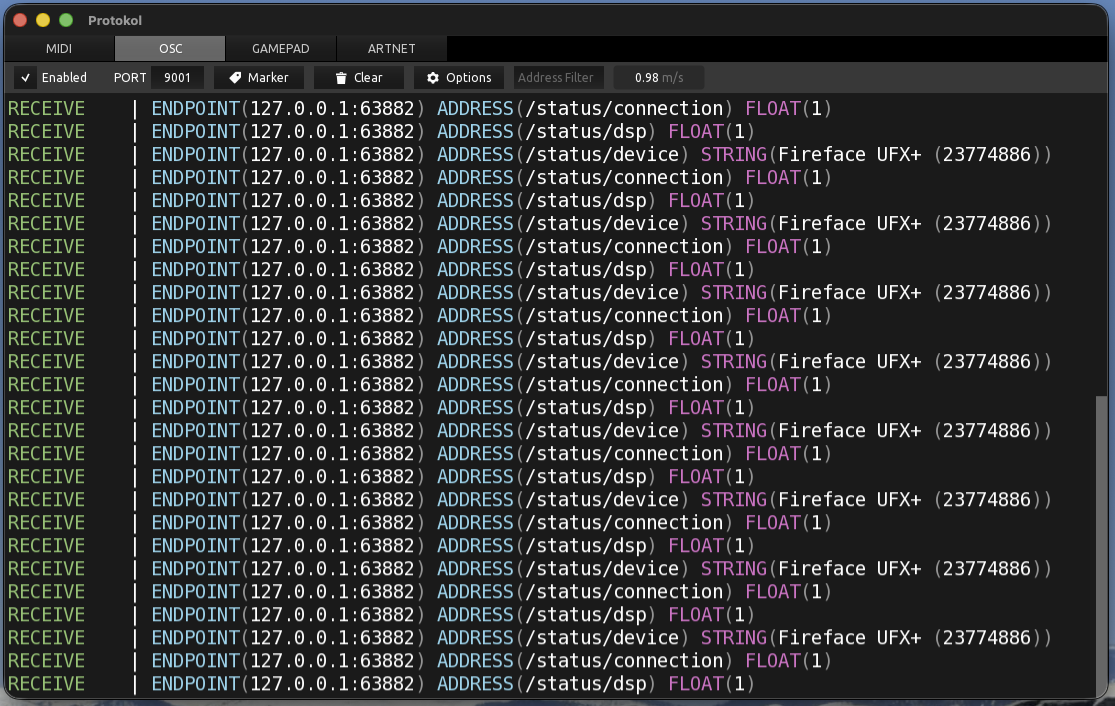
Task: Click the 0.98 m/s rate indicator
Action: coord(659,77)
